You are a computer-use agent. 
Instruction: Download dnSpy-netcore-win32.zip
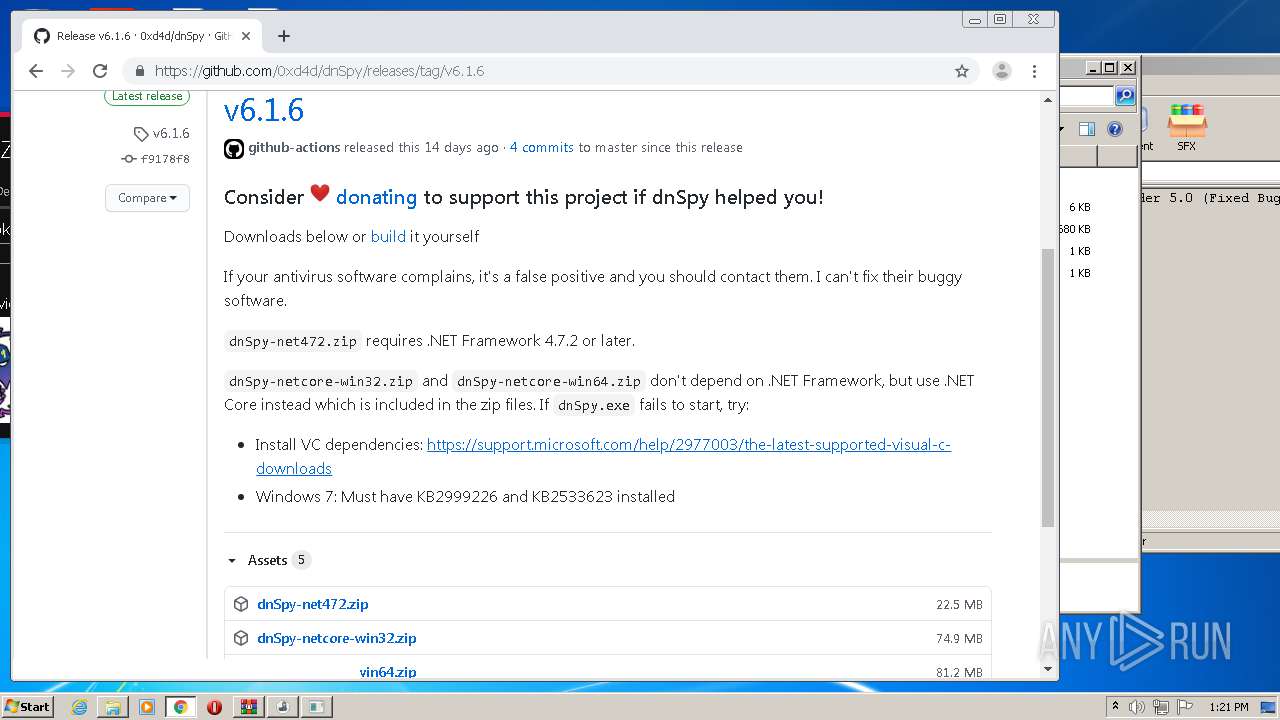coord(337,638)
